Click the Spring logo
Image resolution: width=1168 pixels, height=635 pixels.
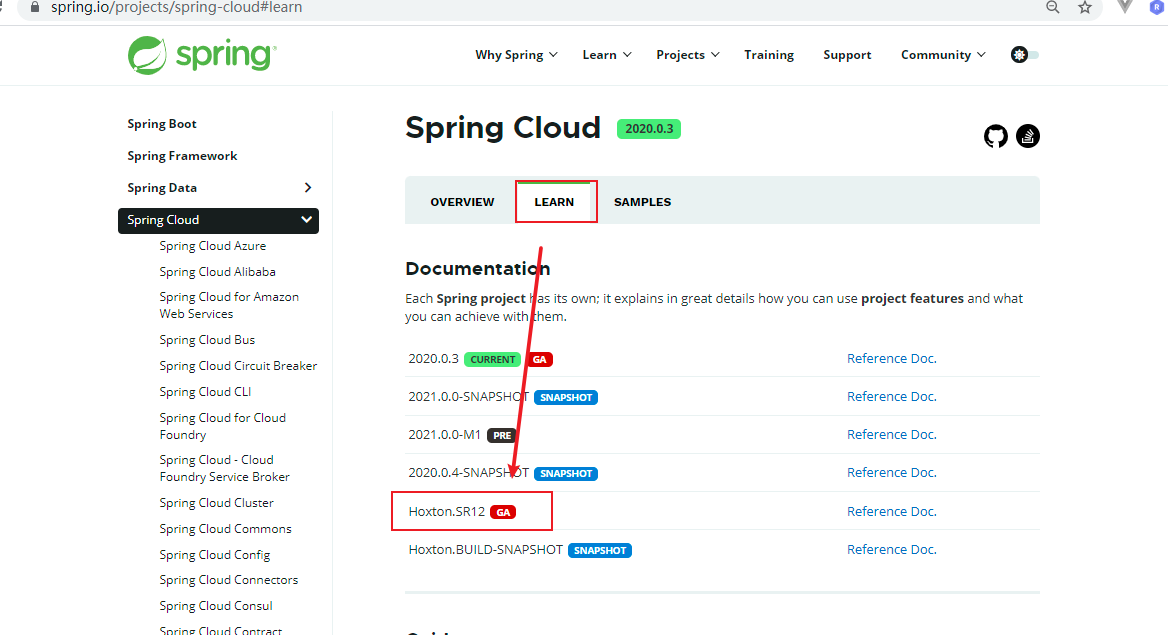[x=202, y=55]
